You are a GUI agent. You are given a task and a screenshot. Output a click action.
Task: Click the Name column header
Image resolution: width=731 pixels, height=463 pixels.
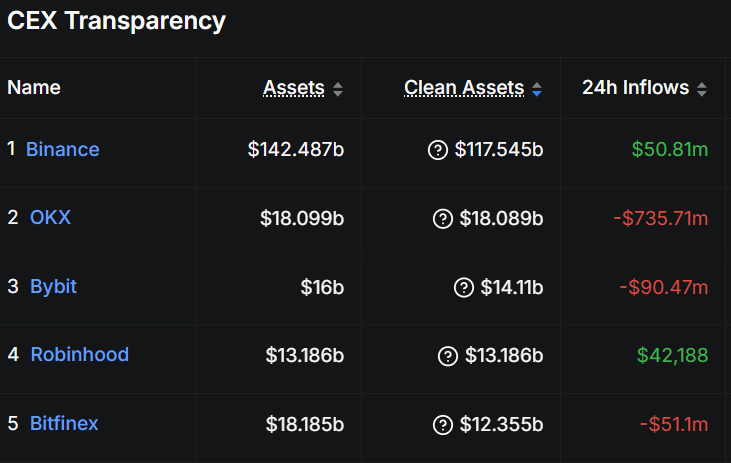coord(34,88)
